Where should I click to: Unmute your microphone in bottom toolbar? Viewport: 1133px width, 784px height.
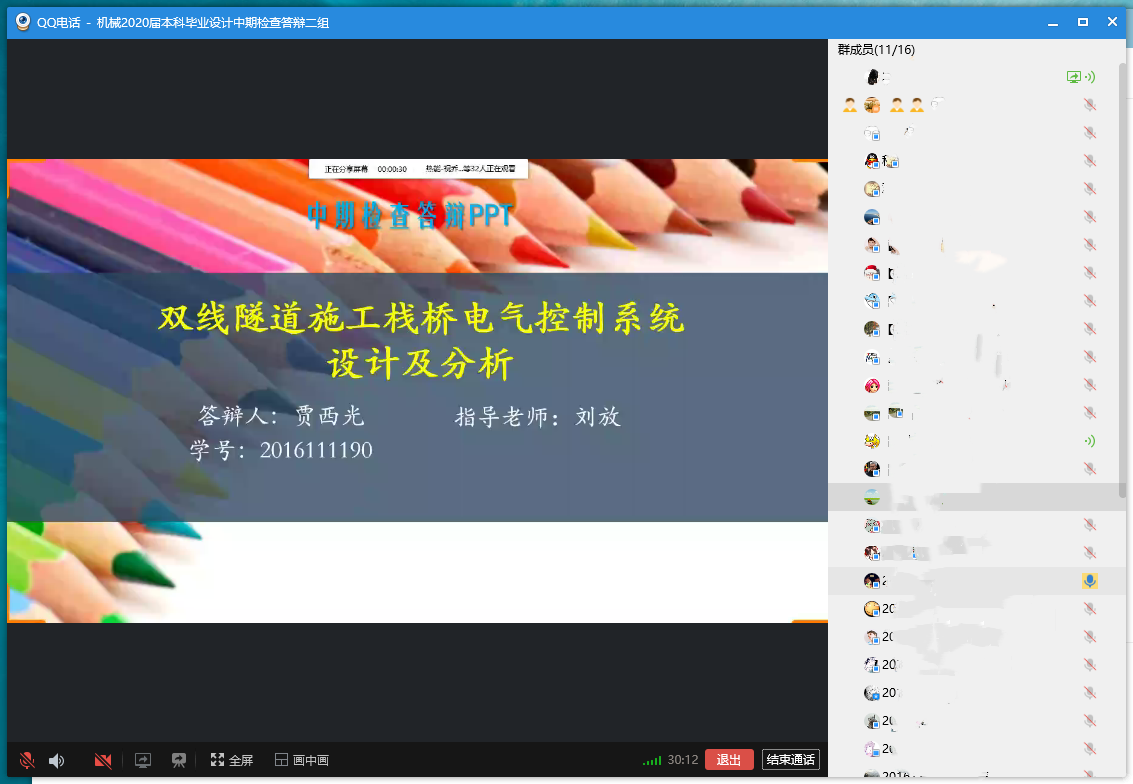[x=26, y=760]
